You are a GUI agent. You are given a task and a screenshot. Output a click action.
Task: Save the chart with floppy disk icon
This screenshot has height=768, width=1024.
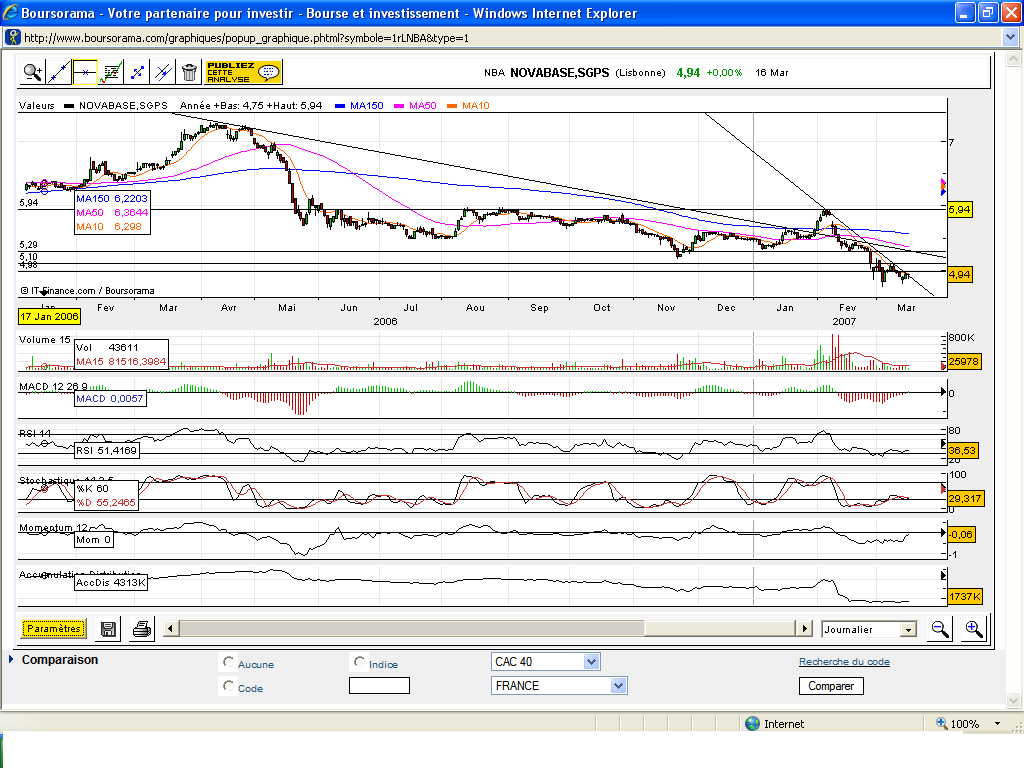point(109,629)
